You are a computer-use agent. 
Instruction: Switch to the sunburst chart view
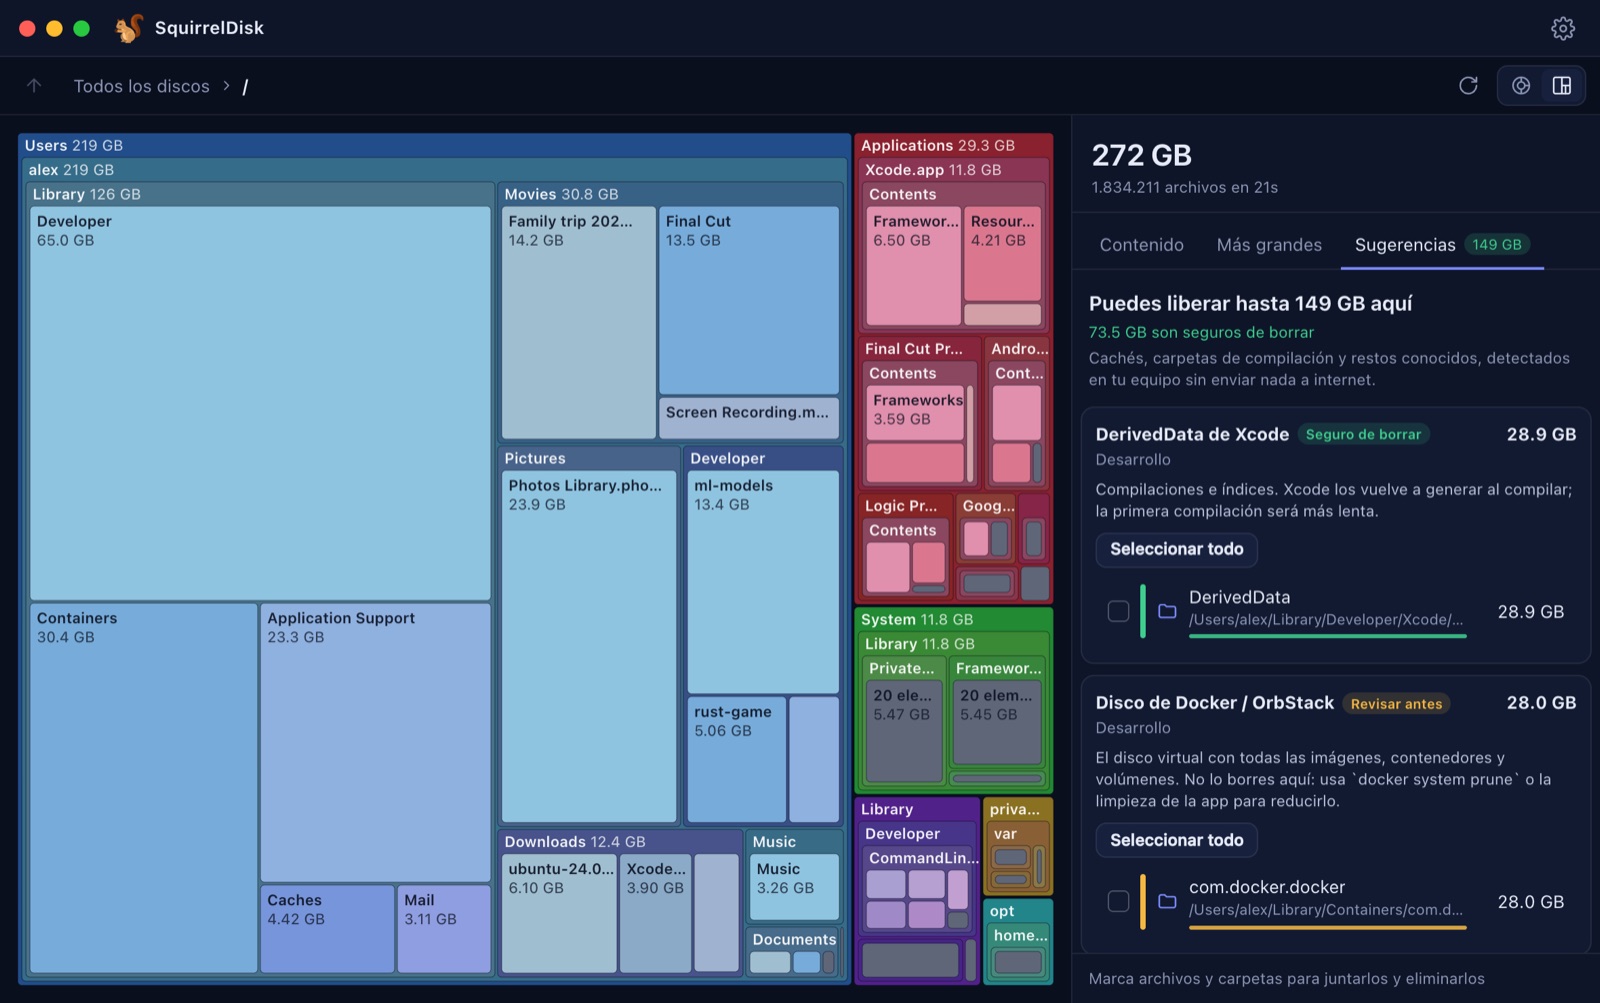point(1521,86)
